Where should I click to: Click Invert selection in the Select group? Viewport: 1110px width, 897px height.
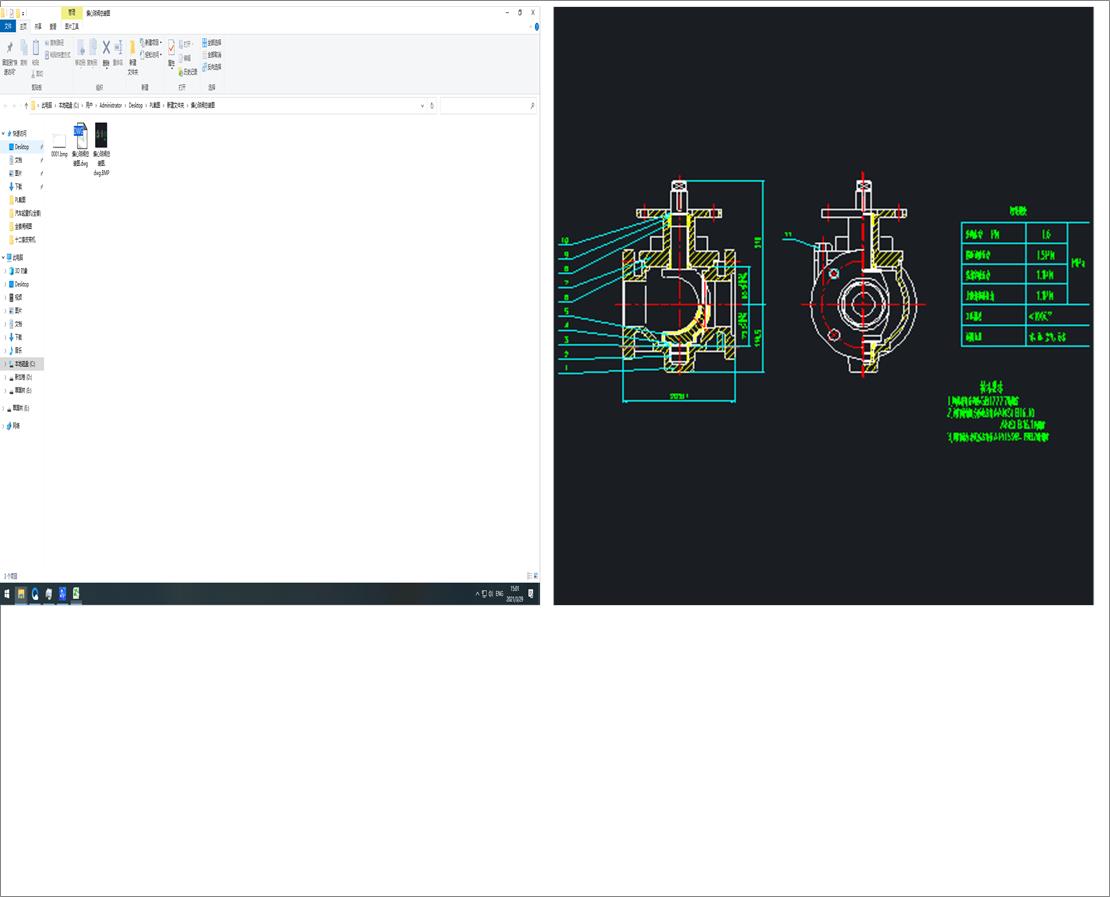pos(212,67)
